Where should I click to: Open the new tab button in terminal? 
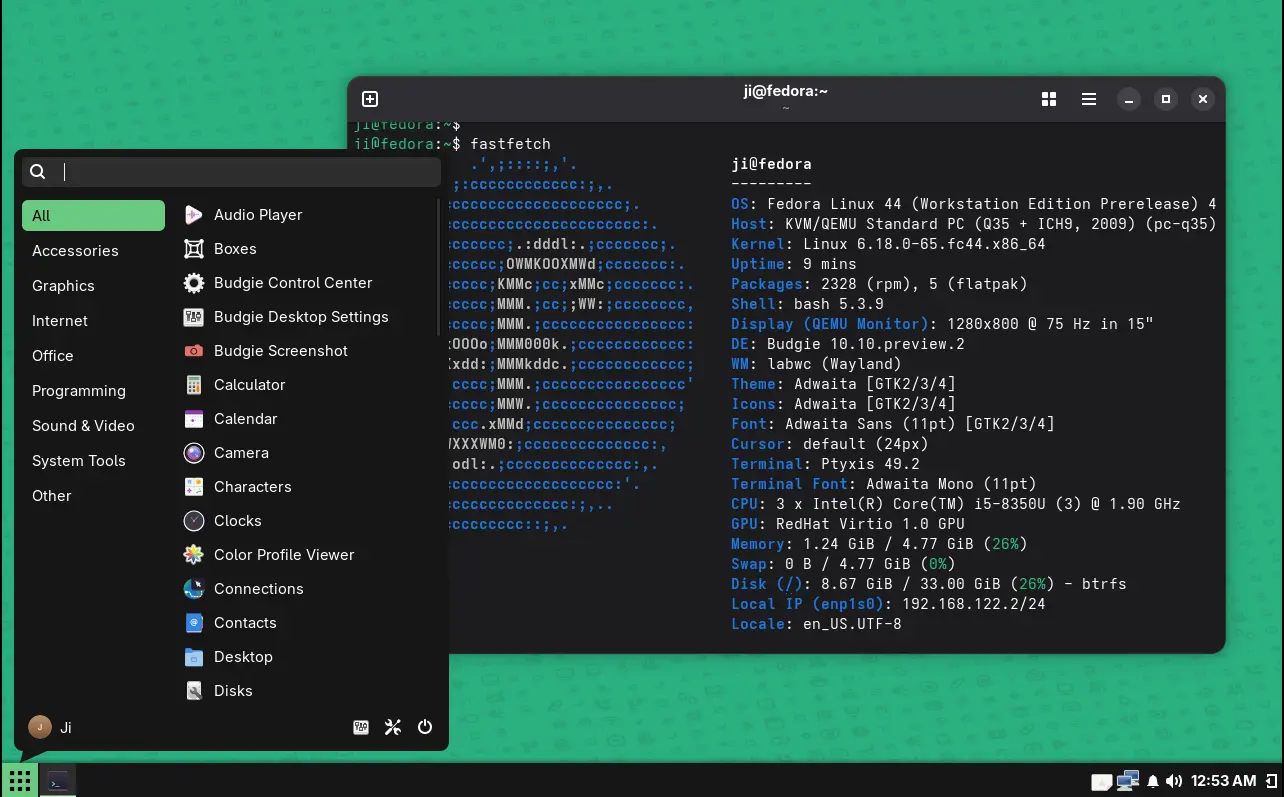(x=370, y=99)
